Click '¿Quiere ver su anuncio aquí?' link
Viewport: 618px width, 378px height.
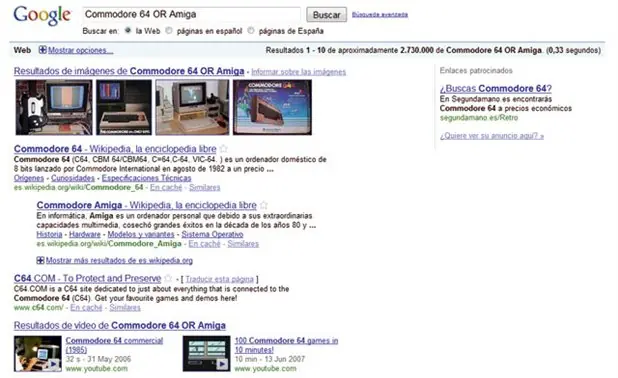pos(492,136)
